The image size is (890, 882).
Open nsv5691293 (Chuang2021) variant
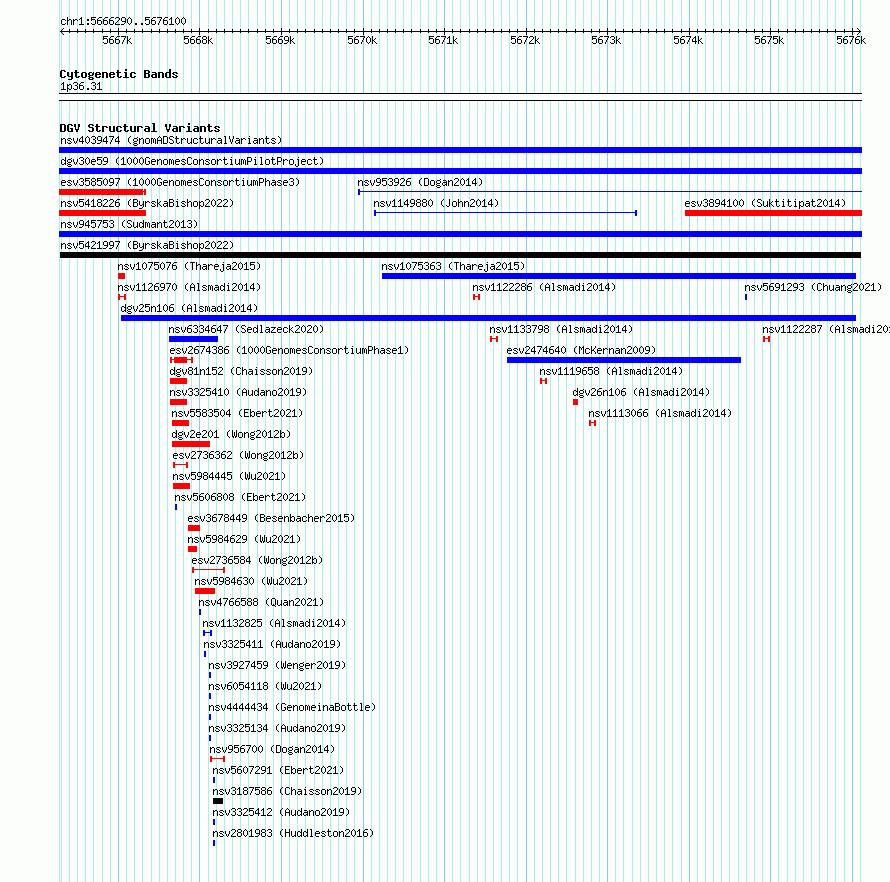click(813, 287)
